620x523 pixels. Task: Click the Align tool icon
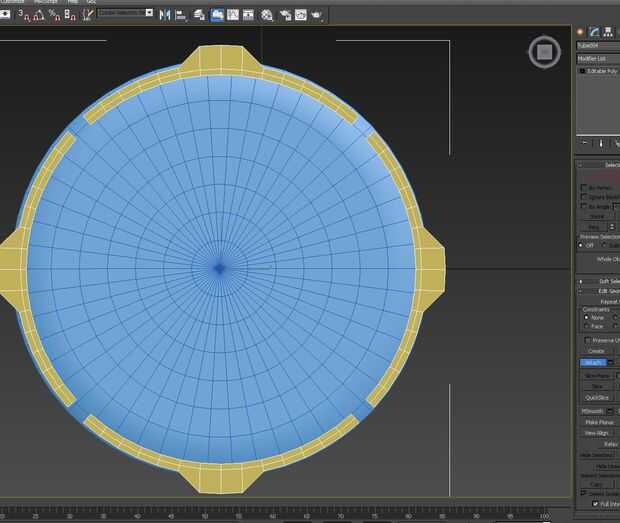[182, 15]
